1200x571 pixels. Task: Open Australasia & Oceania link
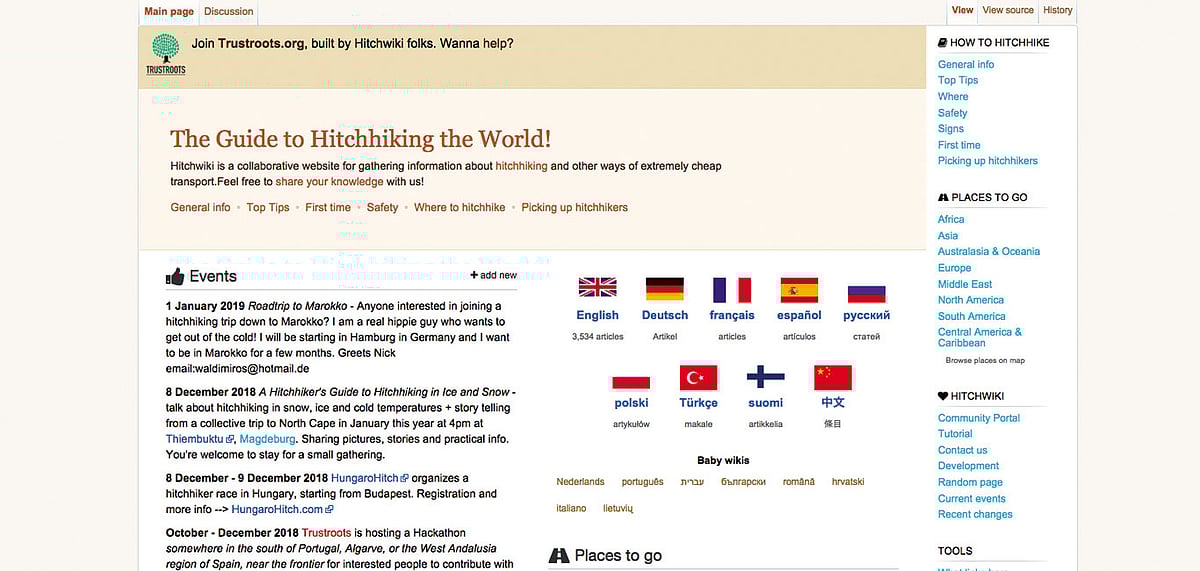pyautogui.click(x=989, y=251)
